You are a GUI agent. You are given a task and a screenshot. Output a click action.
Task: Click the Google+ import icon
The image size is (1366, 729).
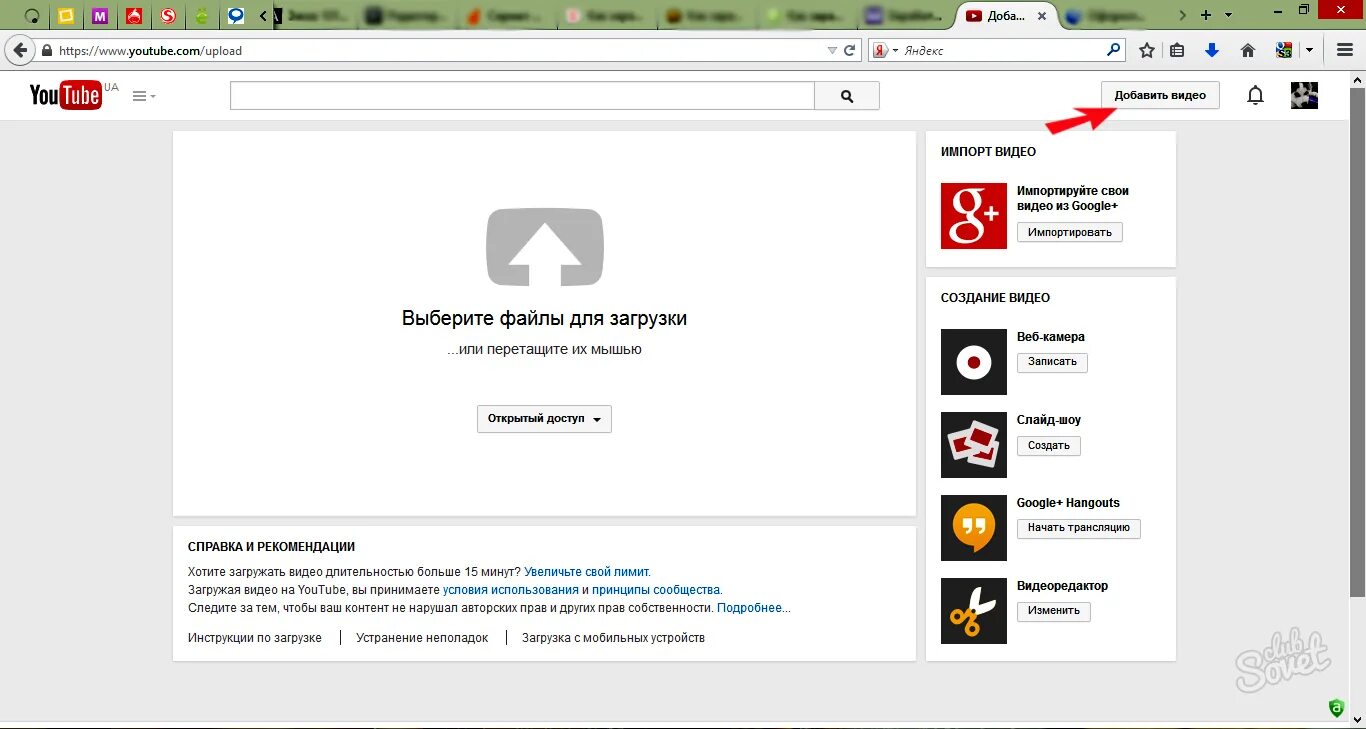(974, 215)
